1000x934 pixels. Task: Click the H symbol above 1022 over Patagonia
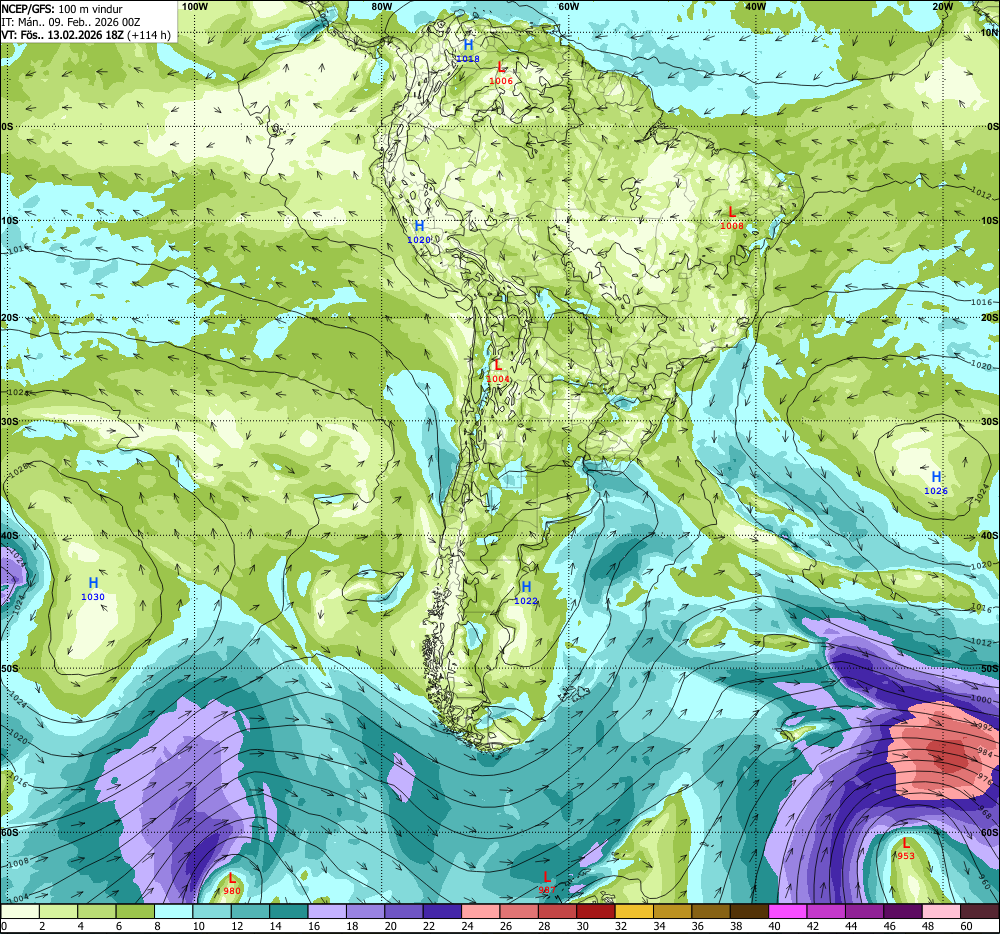pyautogui.click(x=526, y=587)
